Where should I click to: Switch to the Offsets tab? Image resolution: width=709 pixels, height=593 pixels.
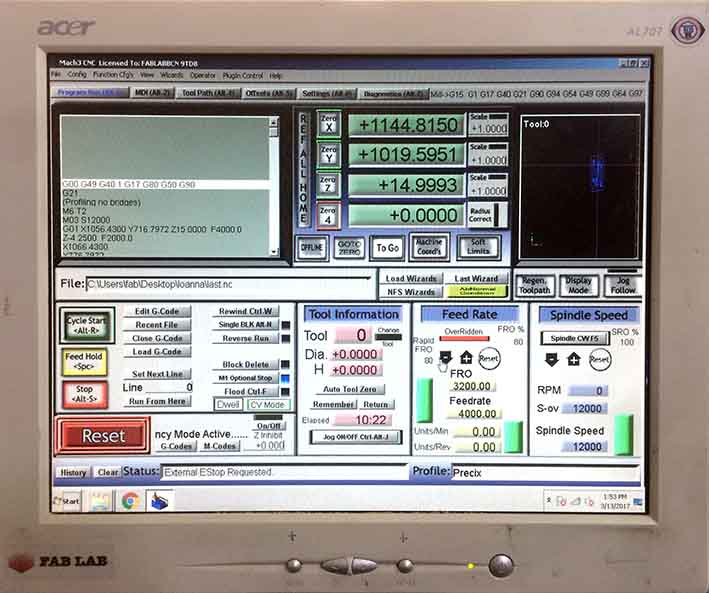tap(269, 94)
